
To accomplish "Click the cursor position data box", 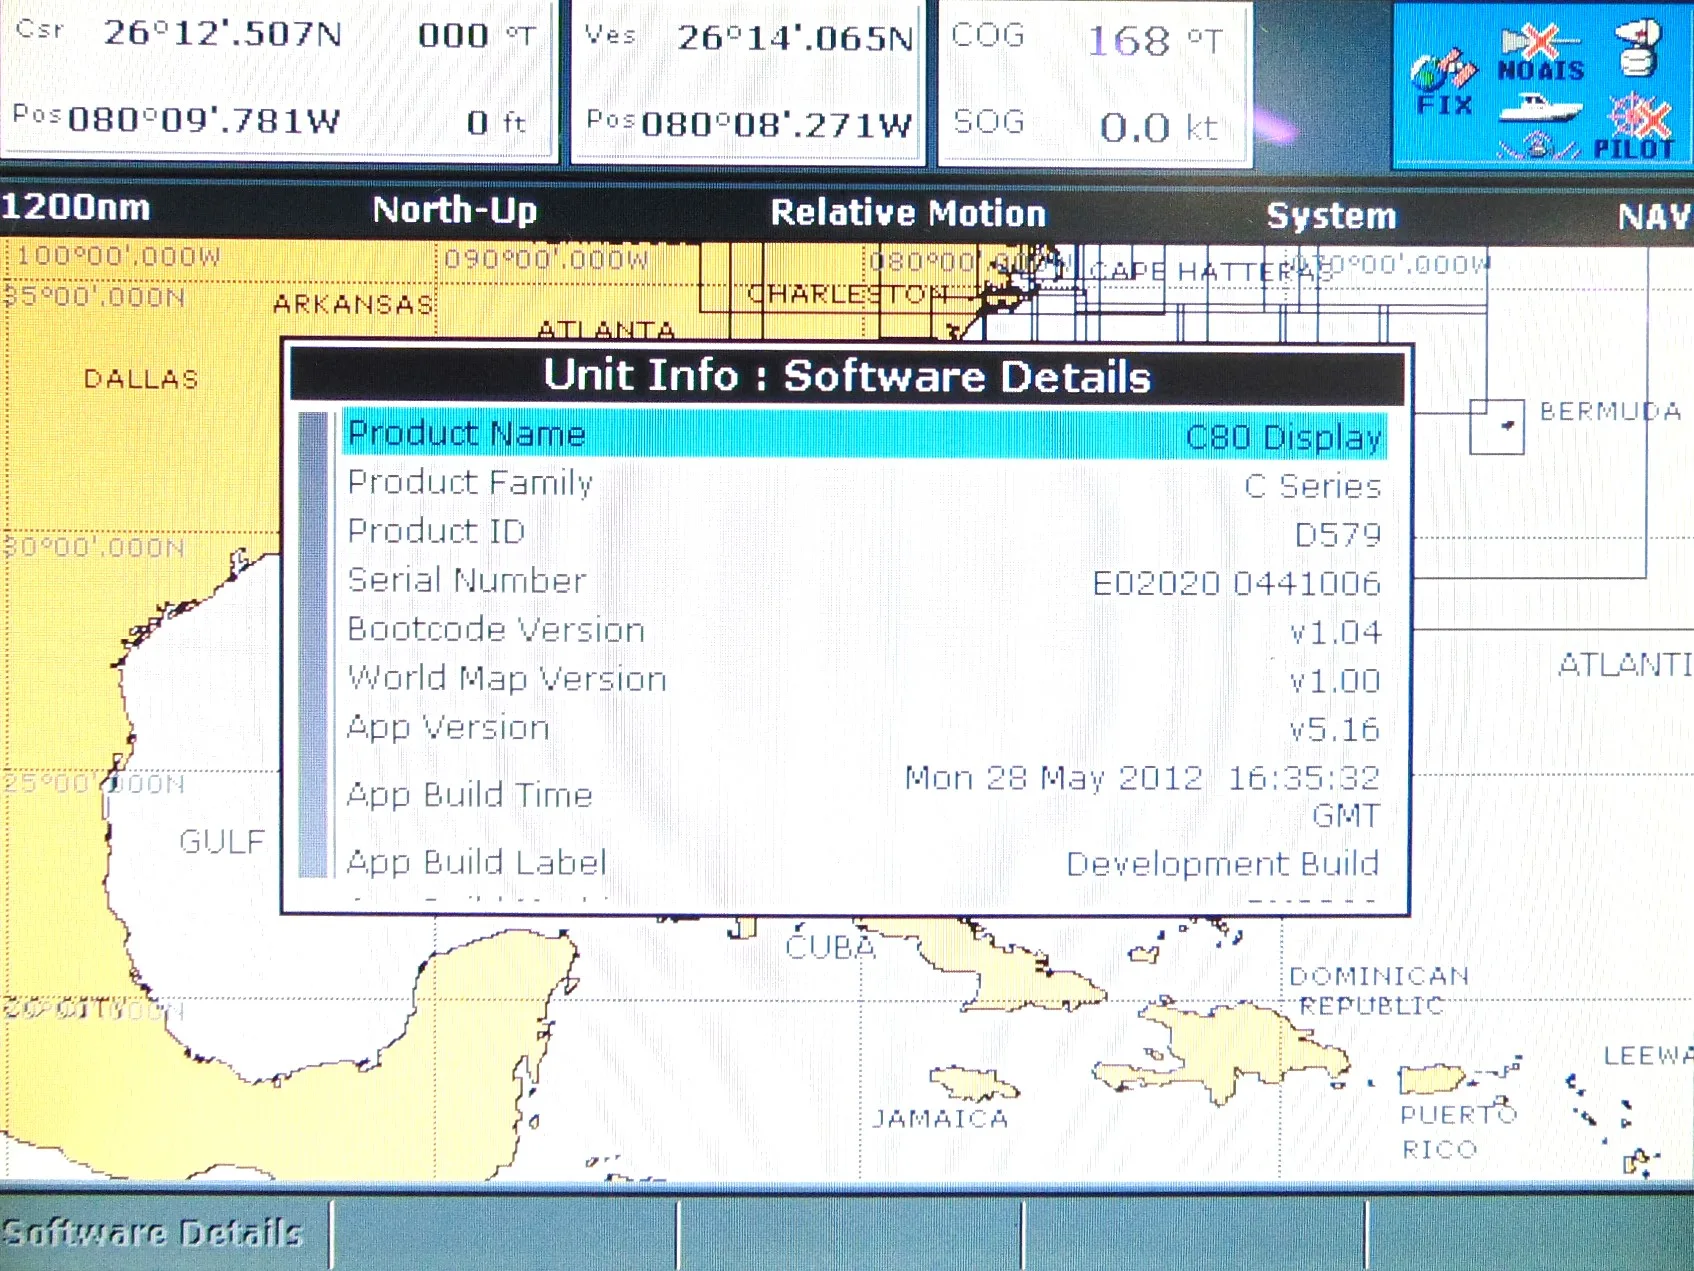I will (278, 78).
